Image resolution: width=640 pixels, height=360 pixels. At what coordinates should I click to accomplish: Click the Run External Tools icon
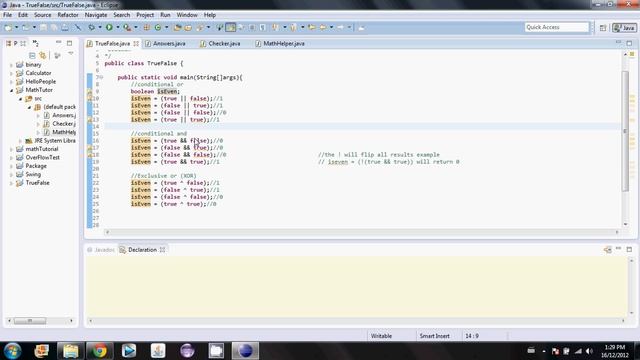[127, 27]
